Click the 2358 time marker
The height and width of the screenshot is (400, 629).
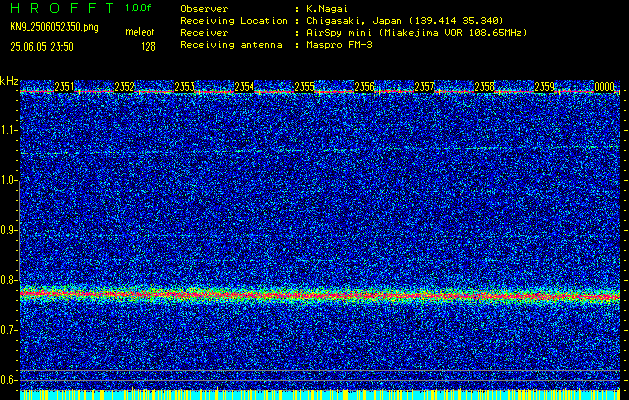pos(485,87)
